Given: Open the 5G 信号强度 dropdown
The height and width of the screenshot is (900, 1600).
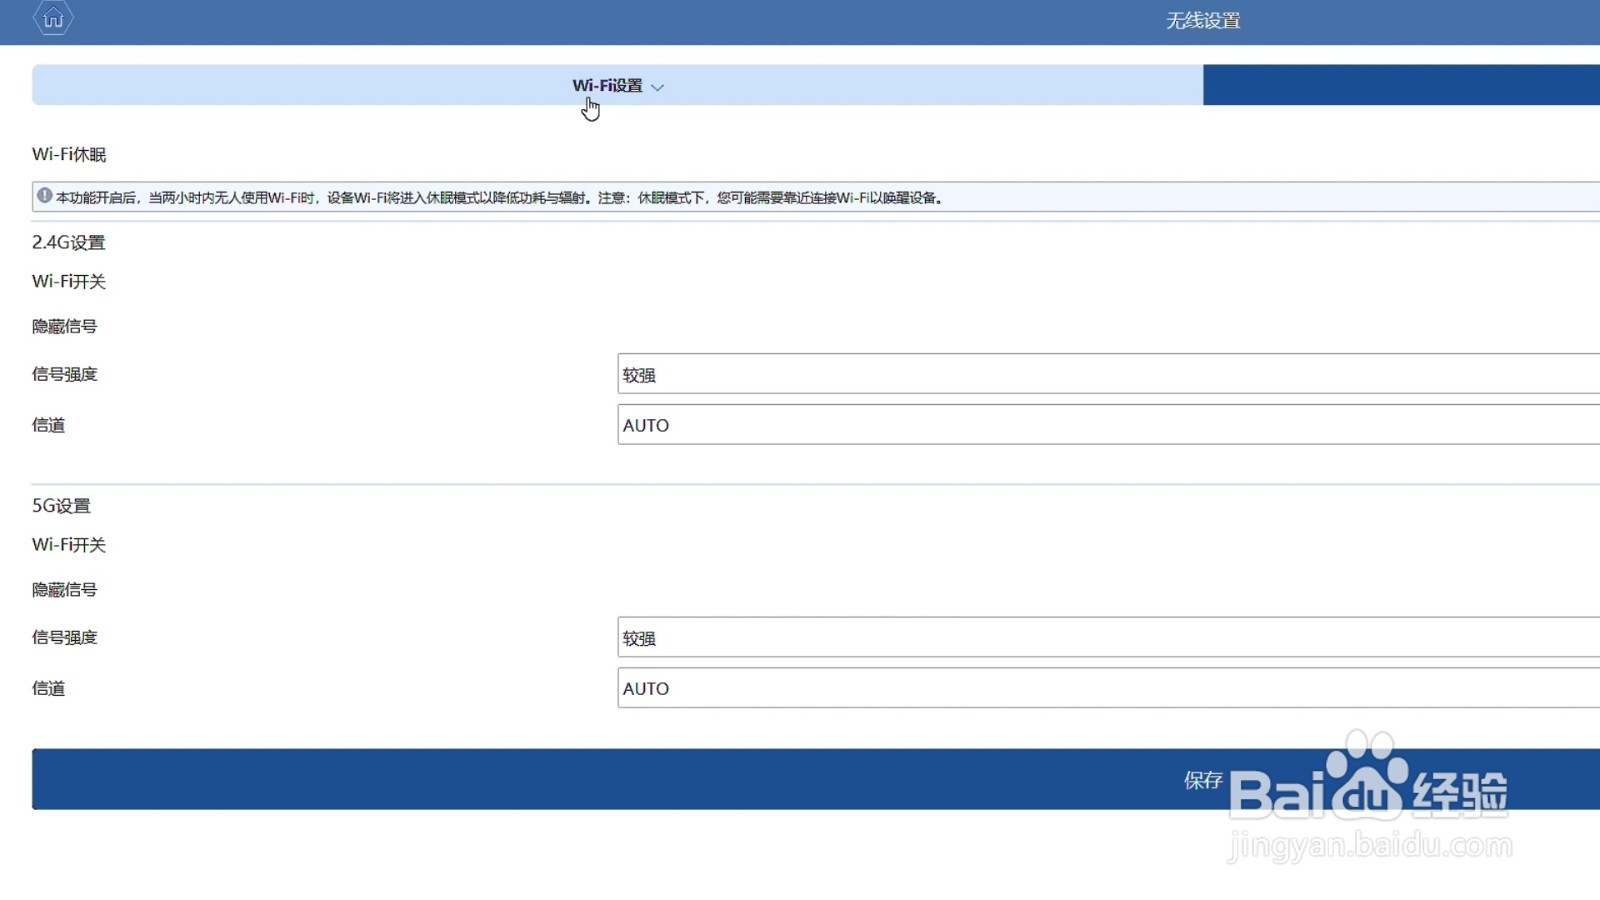Looking at the screenshot, I should (x=1108, y=637).
